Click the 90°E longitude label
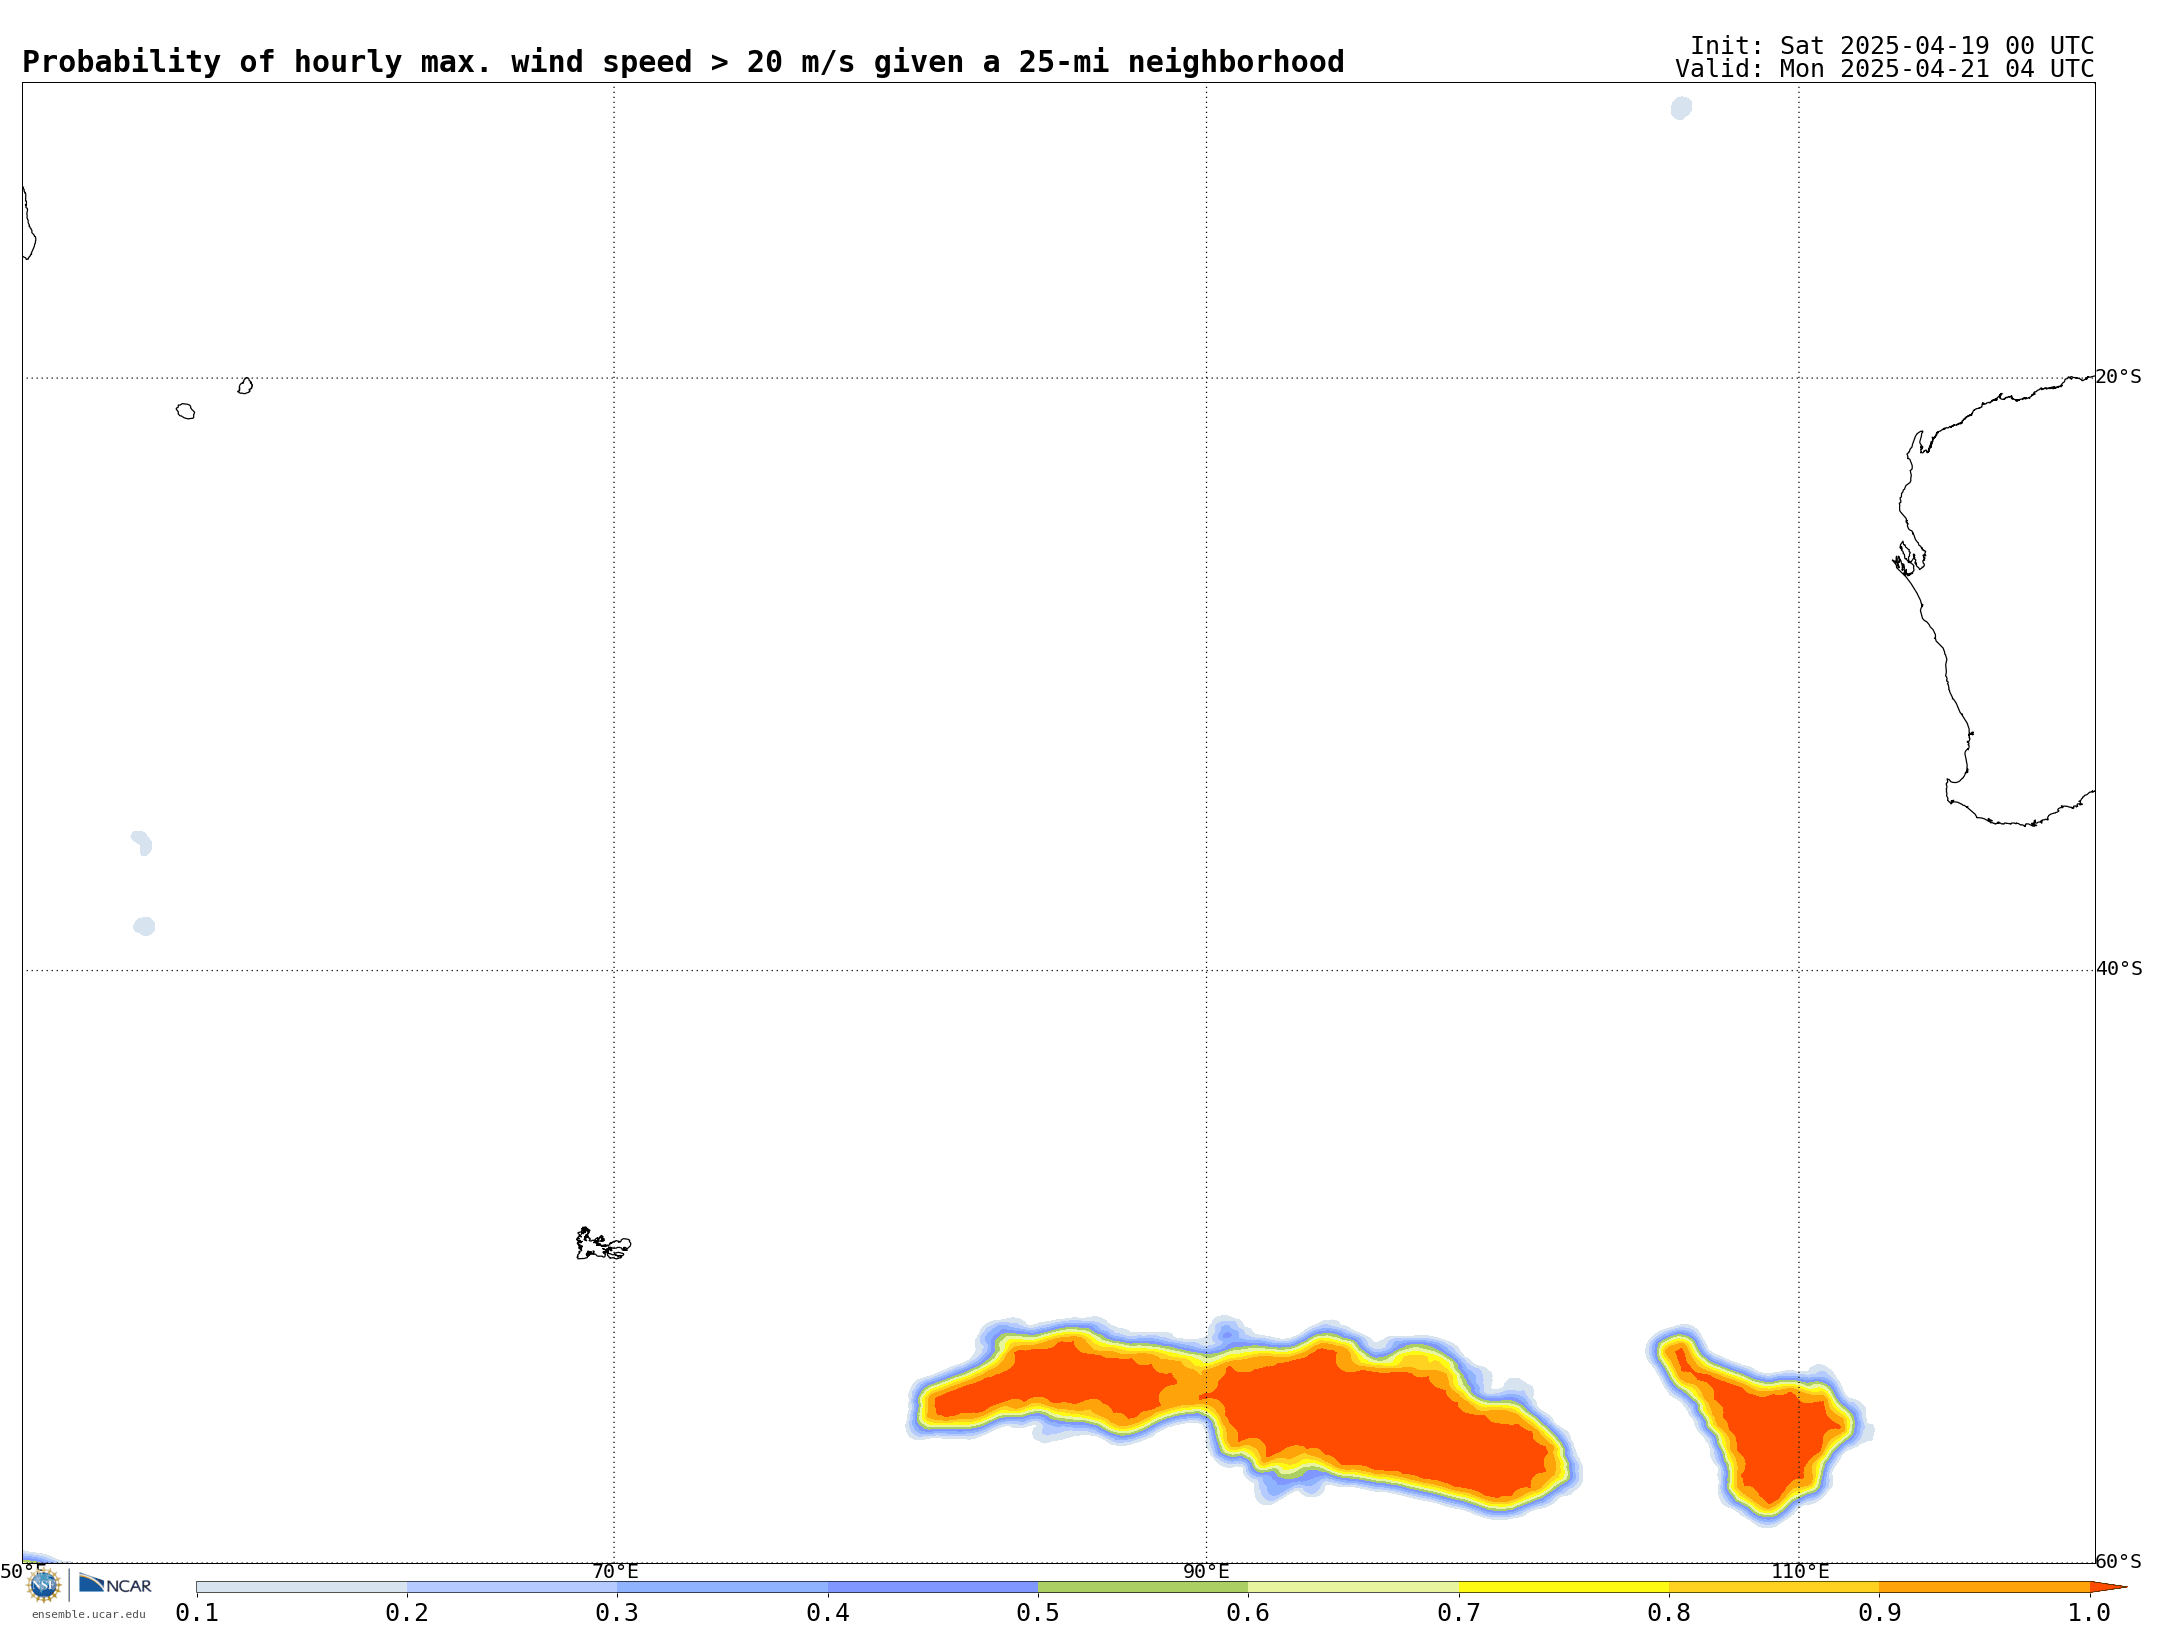The width and height of the screenshot is (2160, 1626). (1206, 1572)
